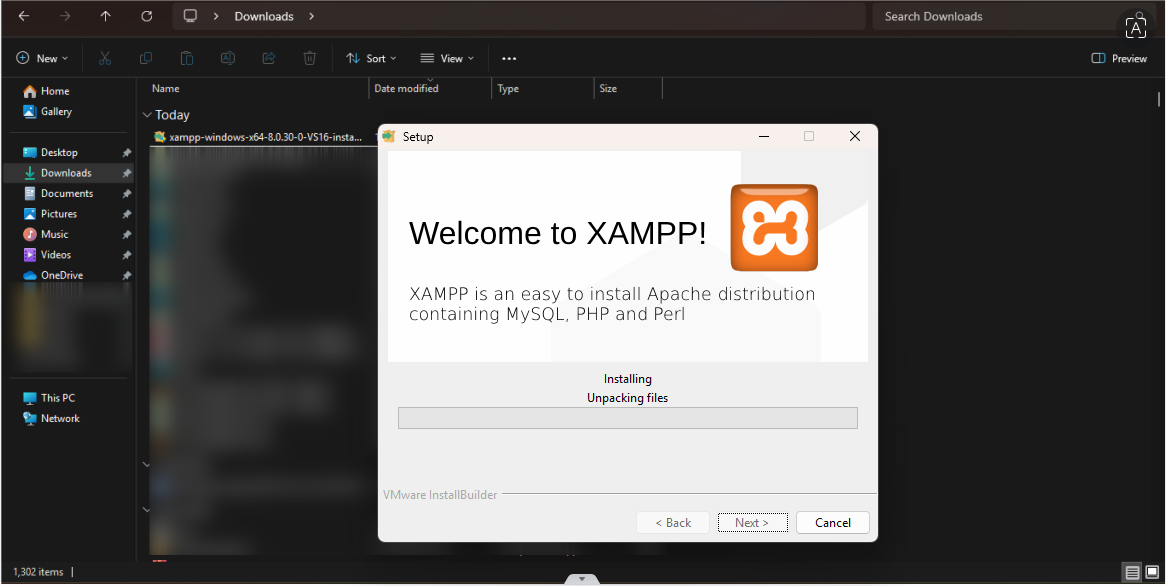Click the Cut scissors icon
1166x586 pixels.
coord(105,58)
